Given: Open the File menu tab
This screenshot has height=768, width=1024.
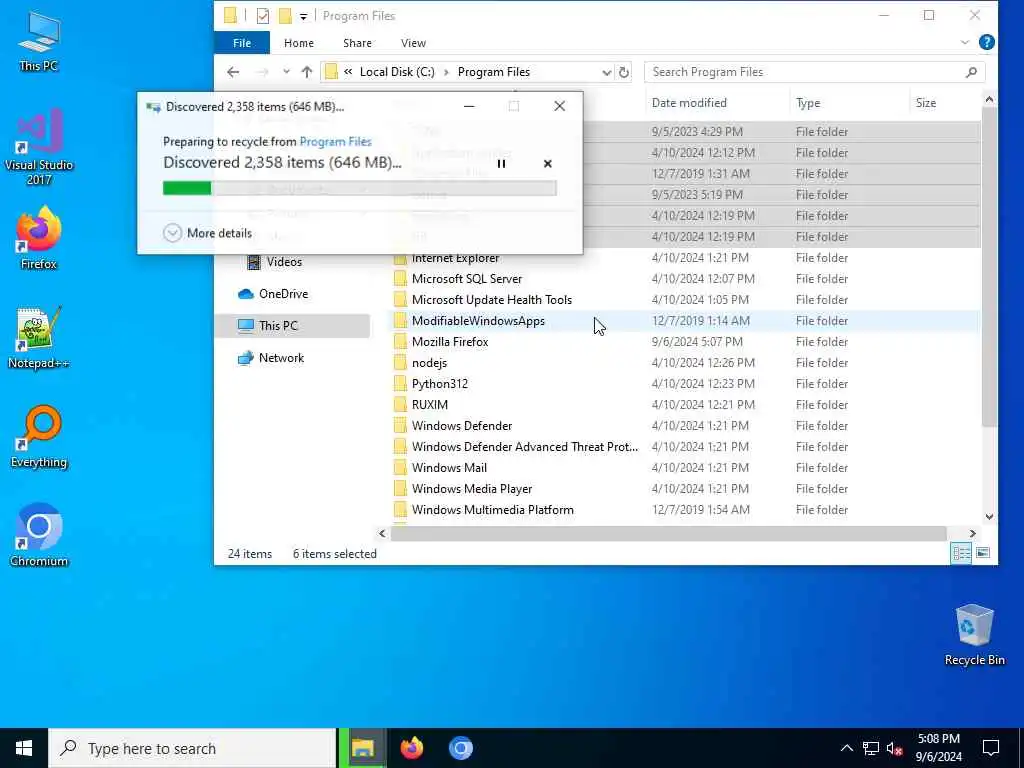Looking at the screenshot, I should click(242, 43).
